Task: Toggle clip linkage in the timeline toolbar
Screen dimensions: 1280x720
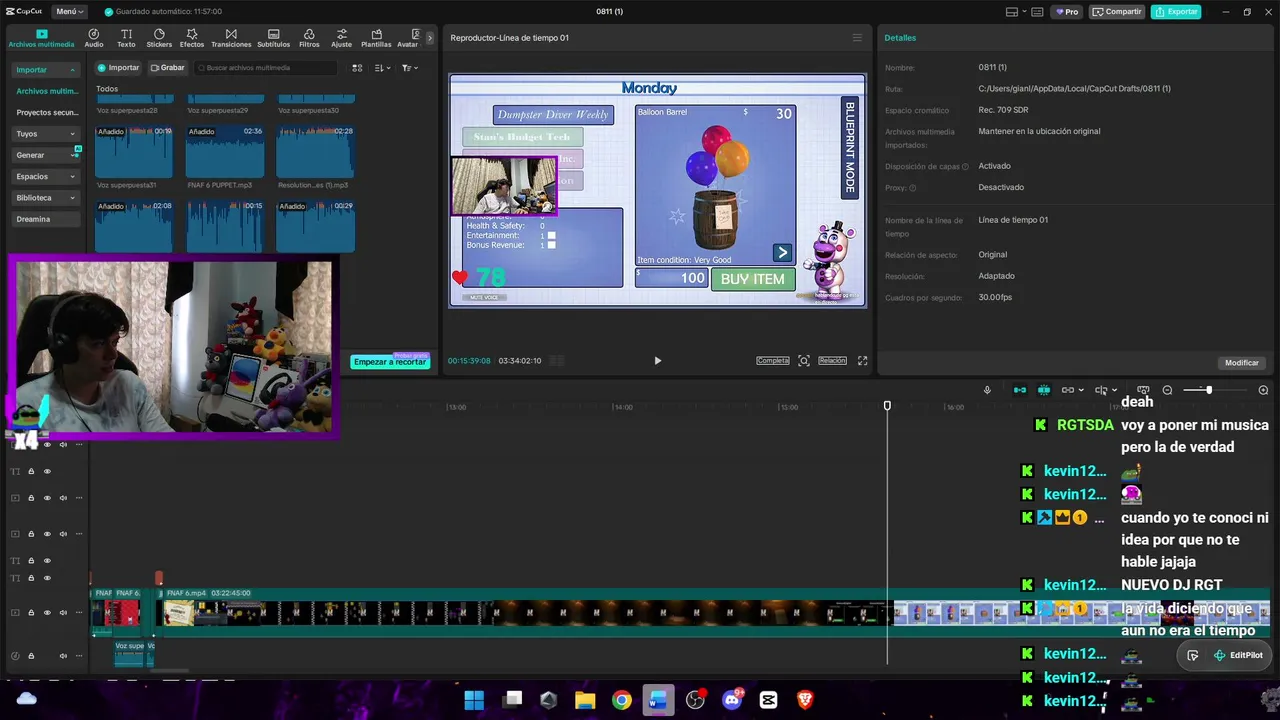Action: (1068, 390)
